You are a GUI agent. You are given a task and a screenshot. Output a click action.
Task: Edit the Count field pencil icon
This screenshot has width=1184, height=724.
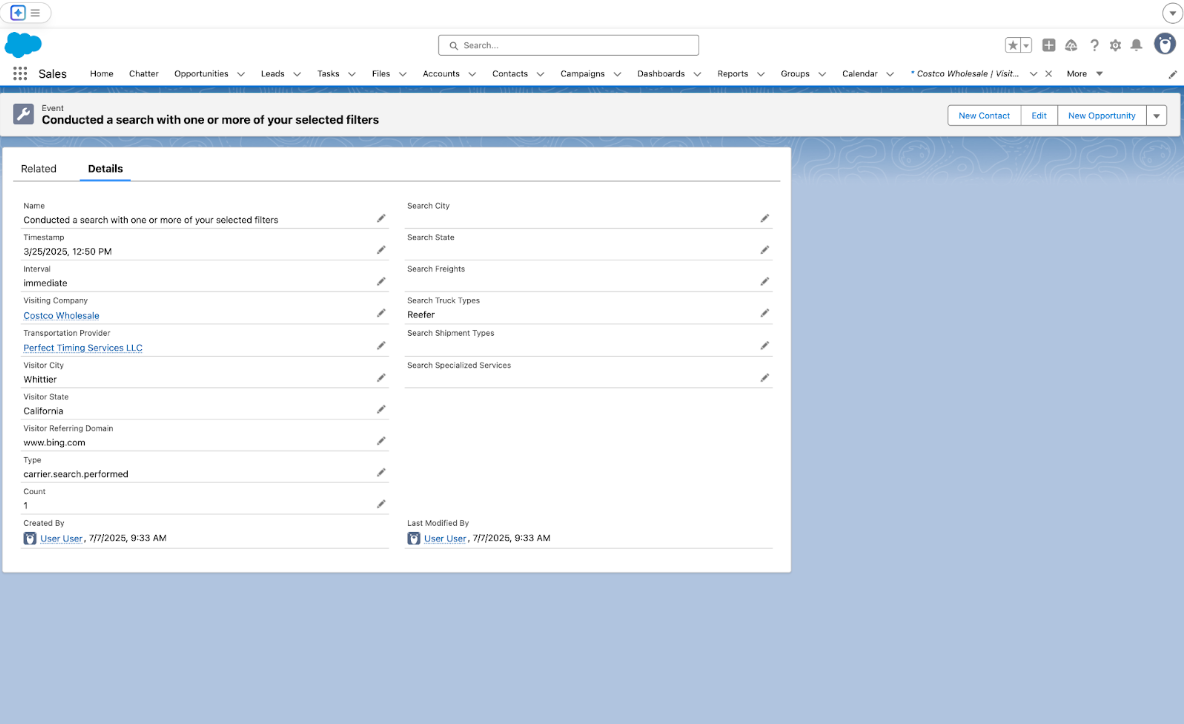381,504
